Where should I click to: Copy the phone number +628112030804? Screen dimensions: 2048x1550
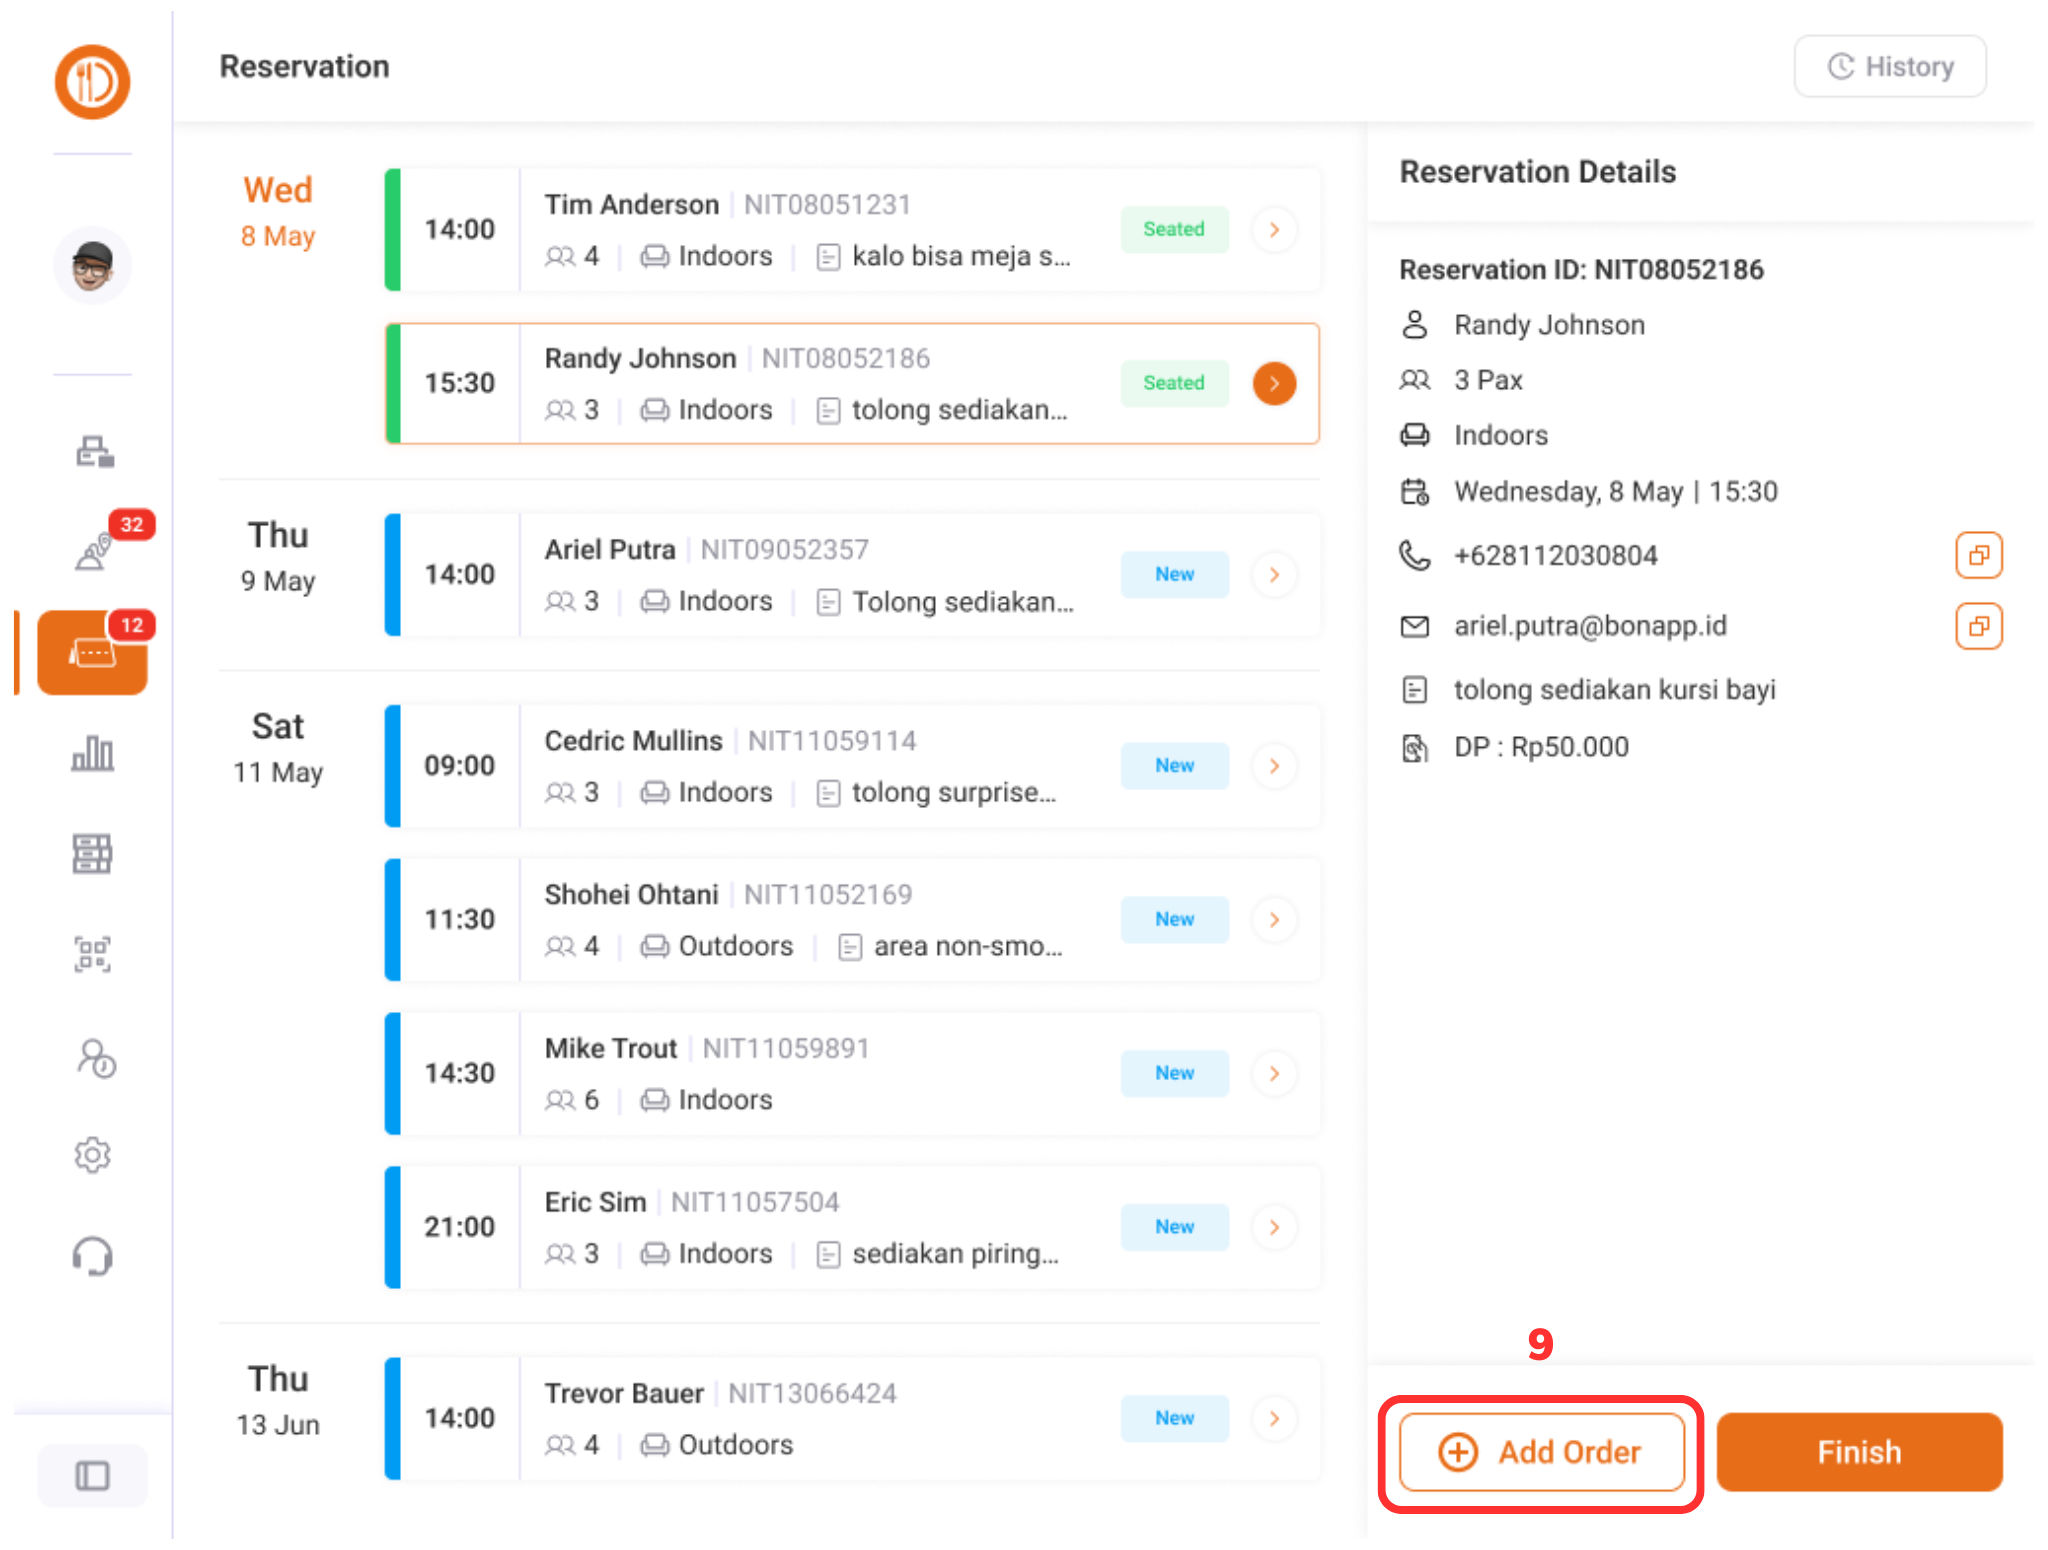point(1978,555)
